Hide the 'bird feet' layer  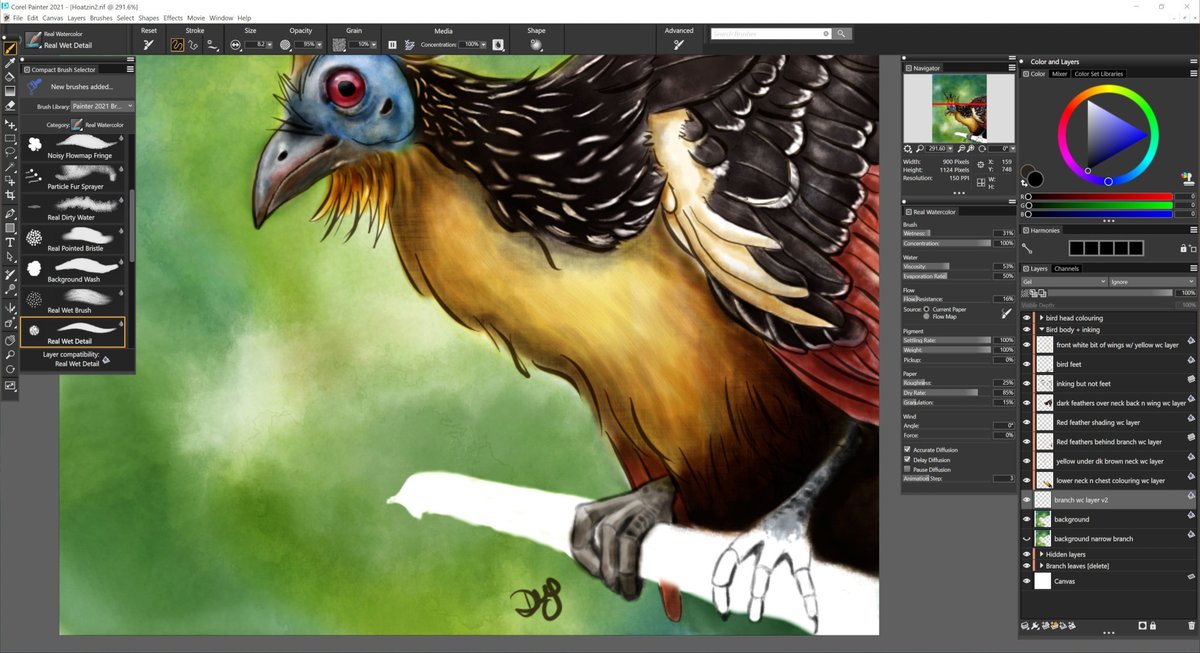(x=1026, y=364)
